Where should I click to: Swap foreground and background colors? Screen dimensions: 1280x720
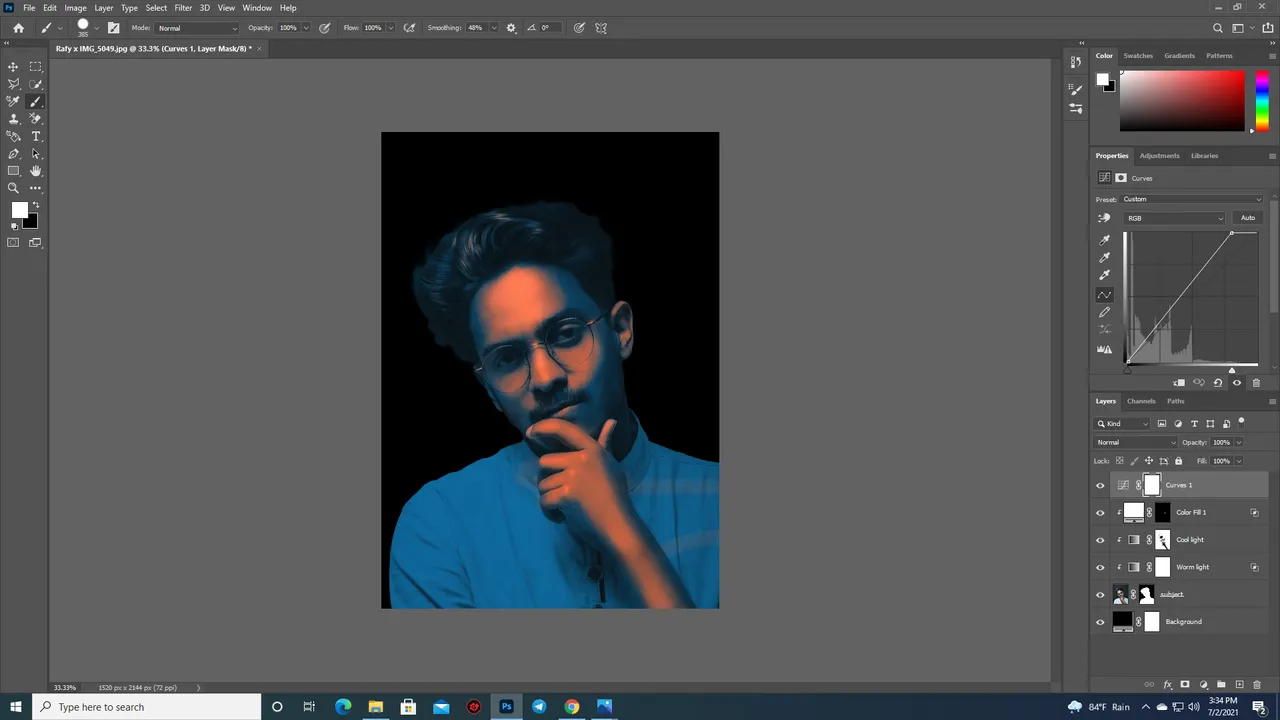point(36,205)
